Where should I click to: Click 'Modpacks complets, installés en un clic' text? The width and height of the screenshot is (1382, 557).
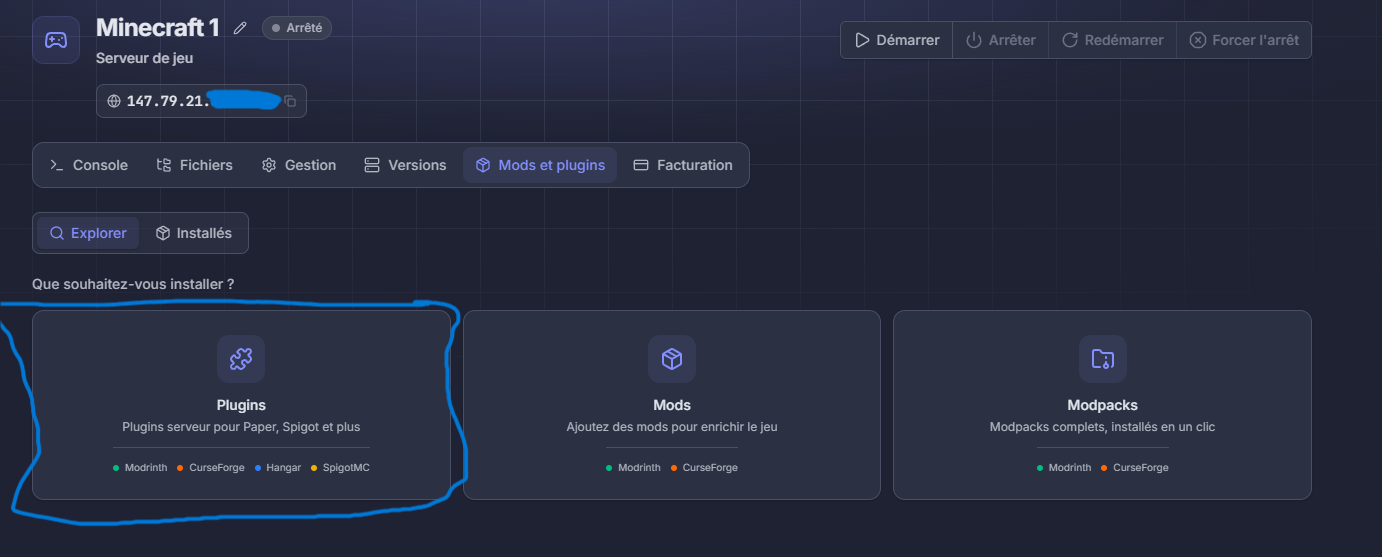1102,427
